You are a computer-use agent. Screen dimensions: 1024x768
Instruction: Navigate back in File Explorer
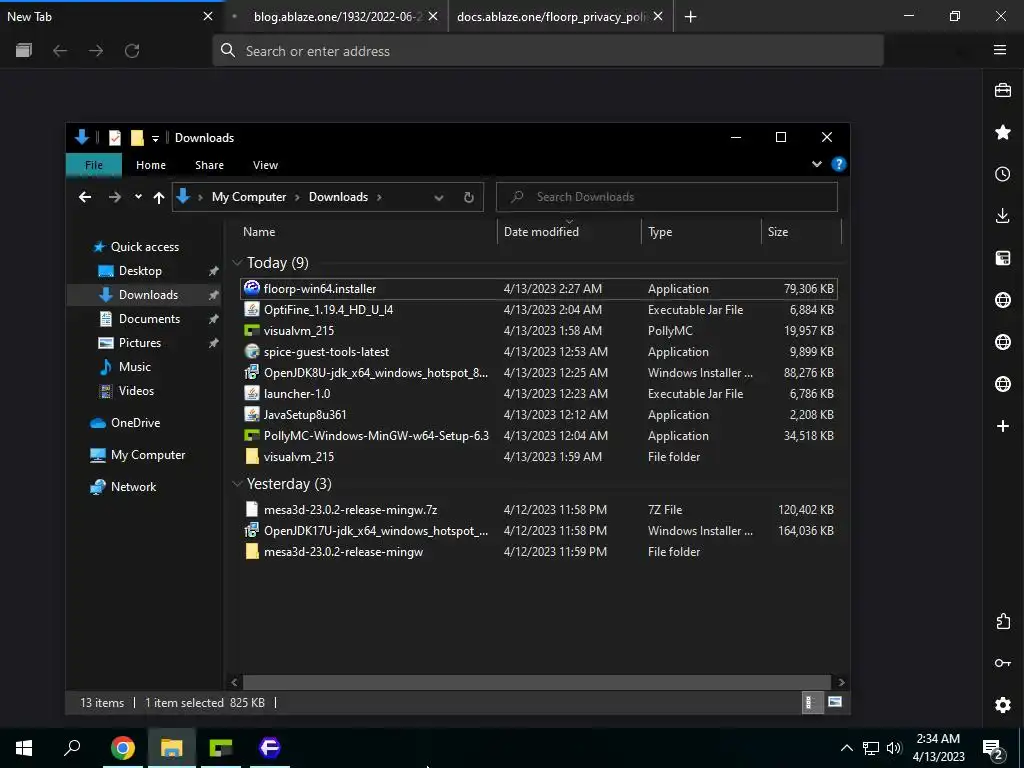[x=85, y=197]
